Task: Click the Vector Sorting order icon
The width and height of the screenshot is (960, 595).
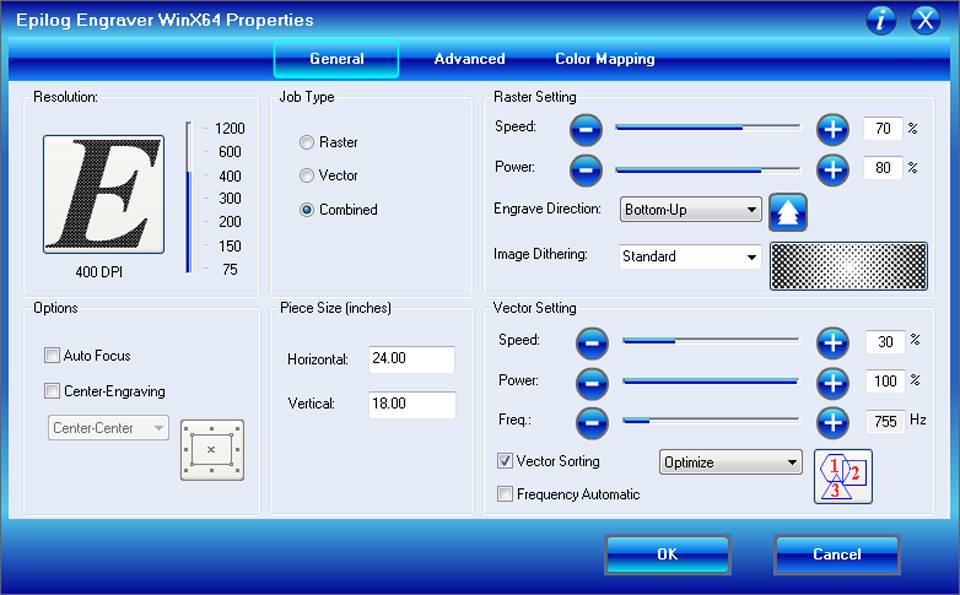Action: click(x=843, y=476)
